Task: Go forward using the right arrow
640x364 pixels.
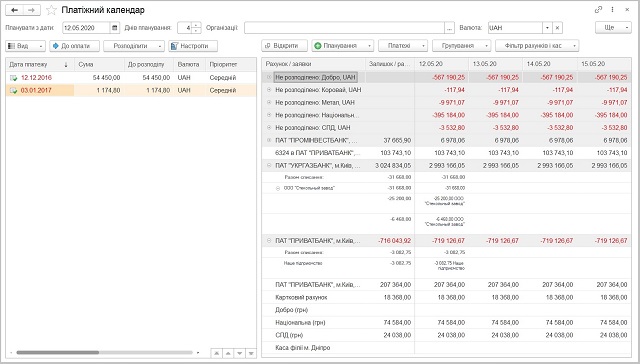Action: click(x=31, y=10)
